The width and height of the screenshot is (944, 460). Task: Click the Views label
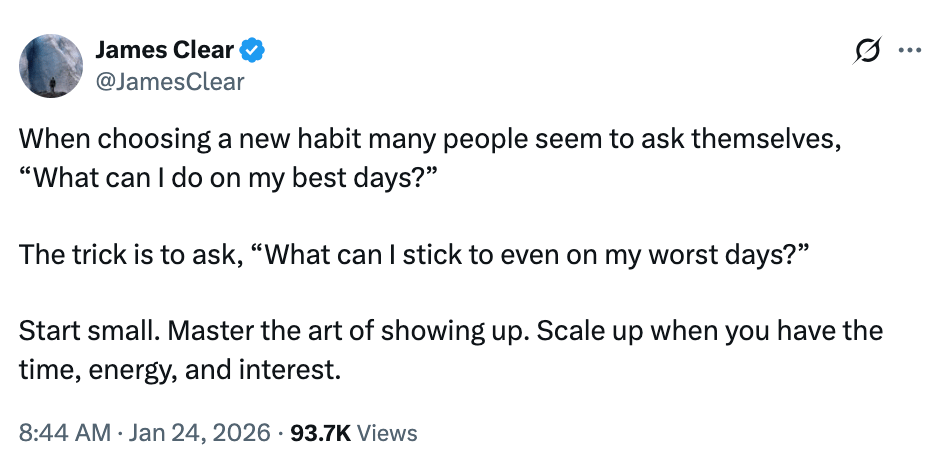click(386, 433)
